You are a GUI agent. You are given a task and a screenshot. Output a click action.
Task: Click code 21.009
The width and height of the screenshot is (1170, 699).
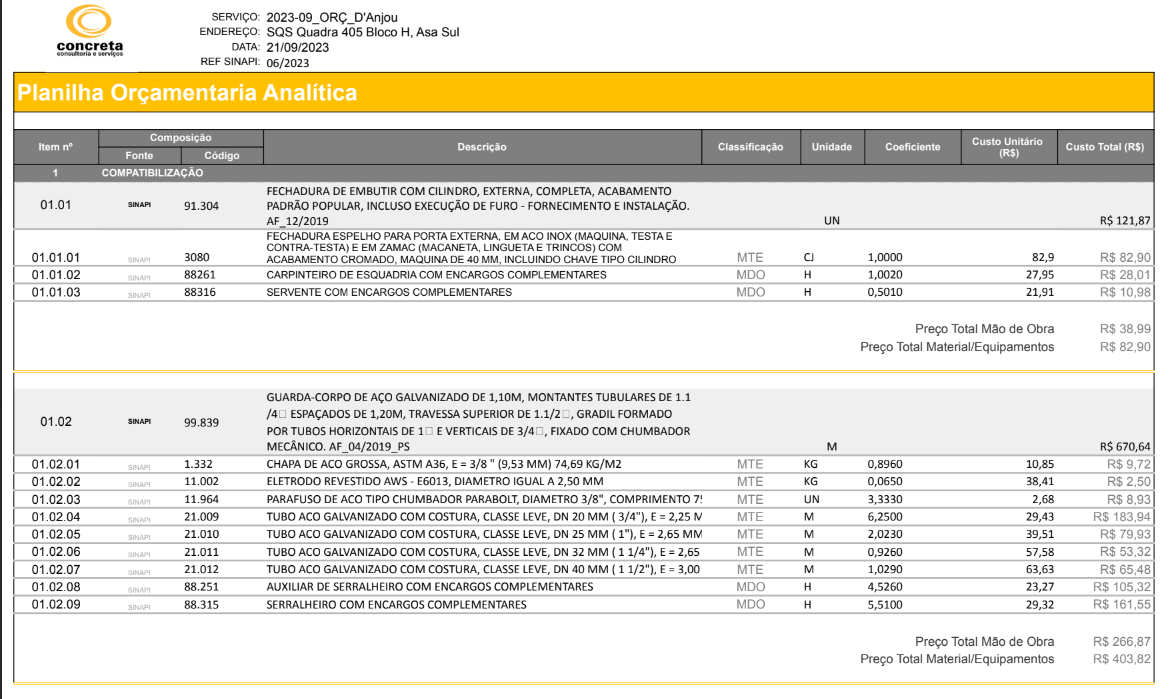(x=201, y=517)
